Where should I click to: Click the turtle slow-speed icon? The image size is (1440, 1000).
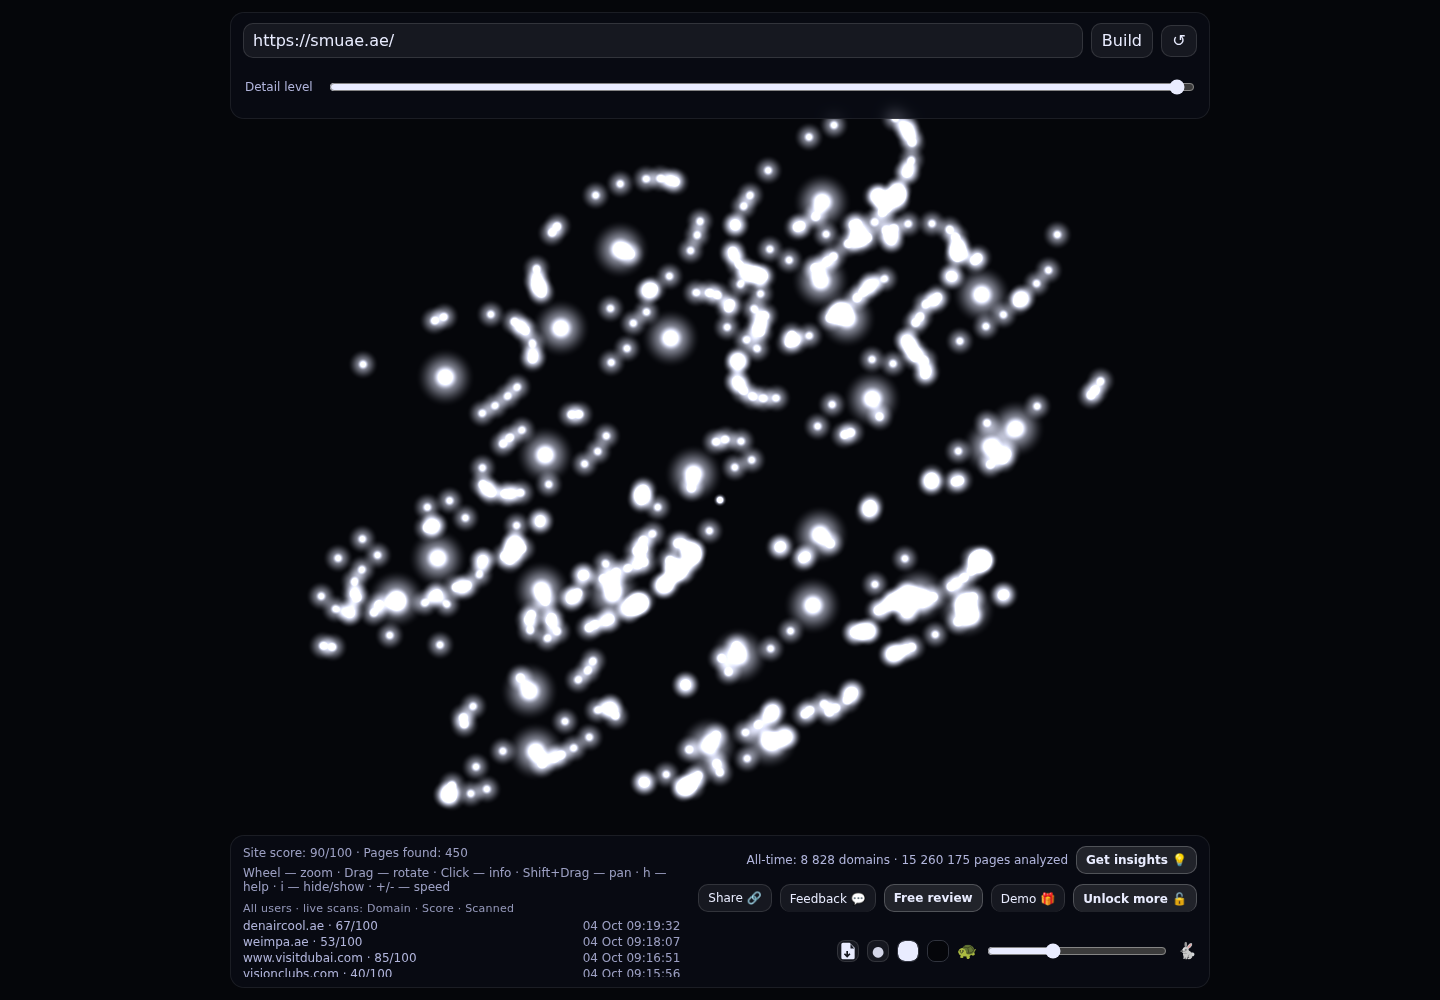coord(966,951)
